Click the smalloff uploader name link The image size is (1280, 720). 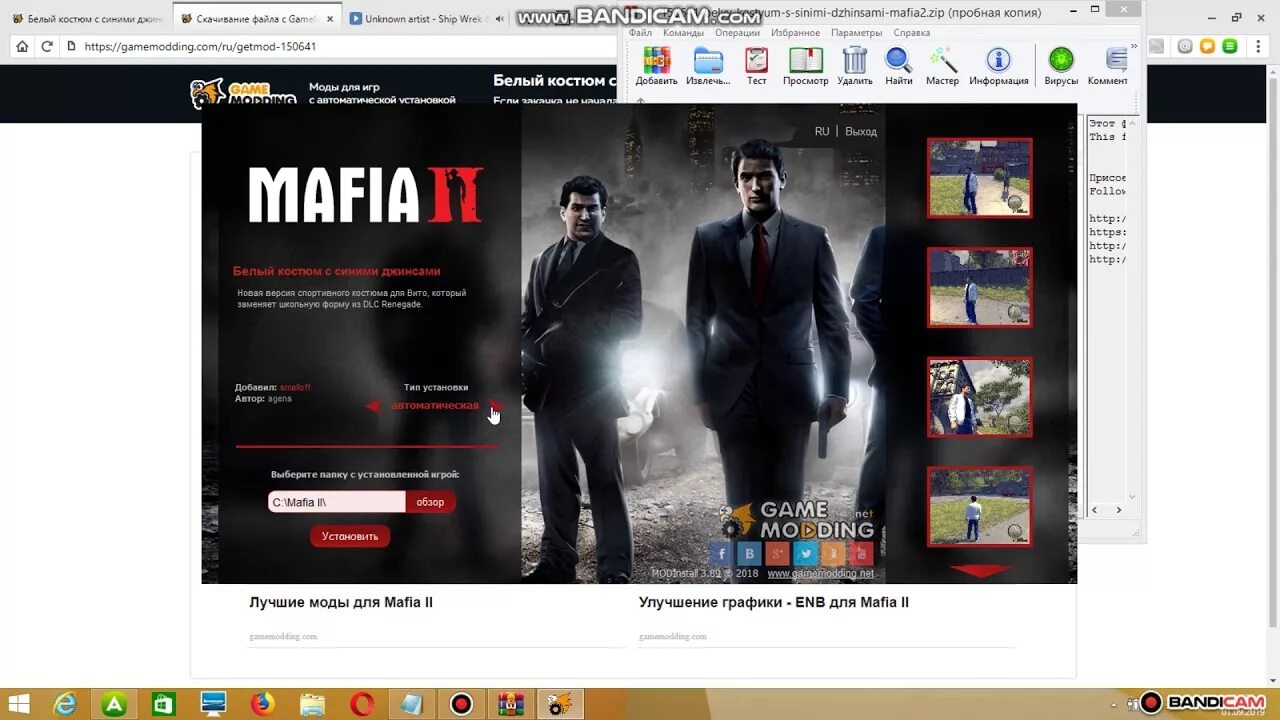[x=295, y=387]
